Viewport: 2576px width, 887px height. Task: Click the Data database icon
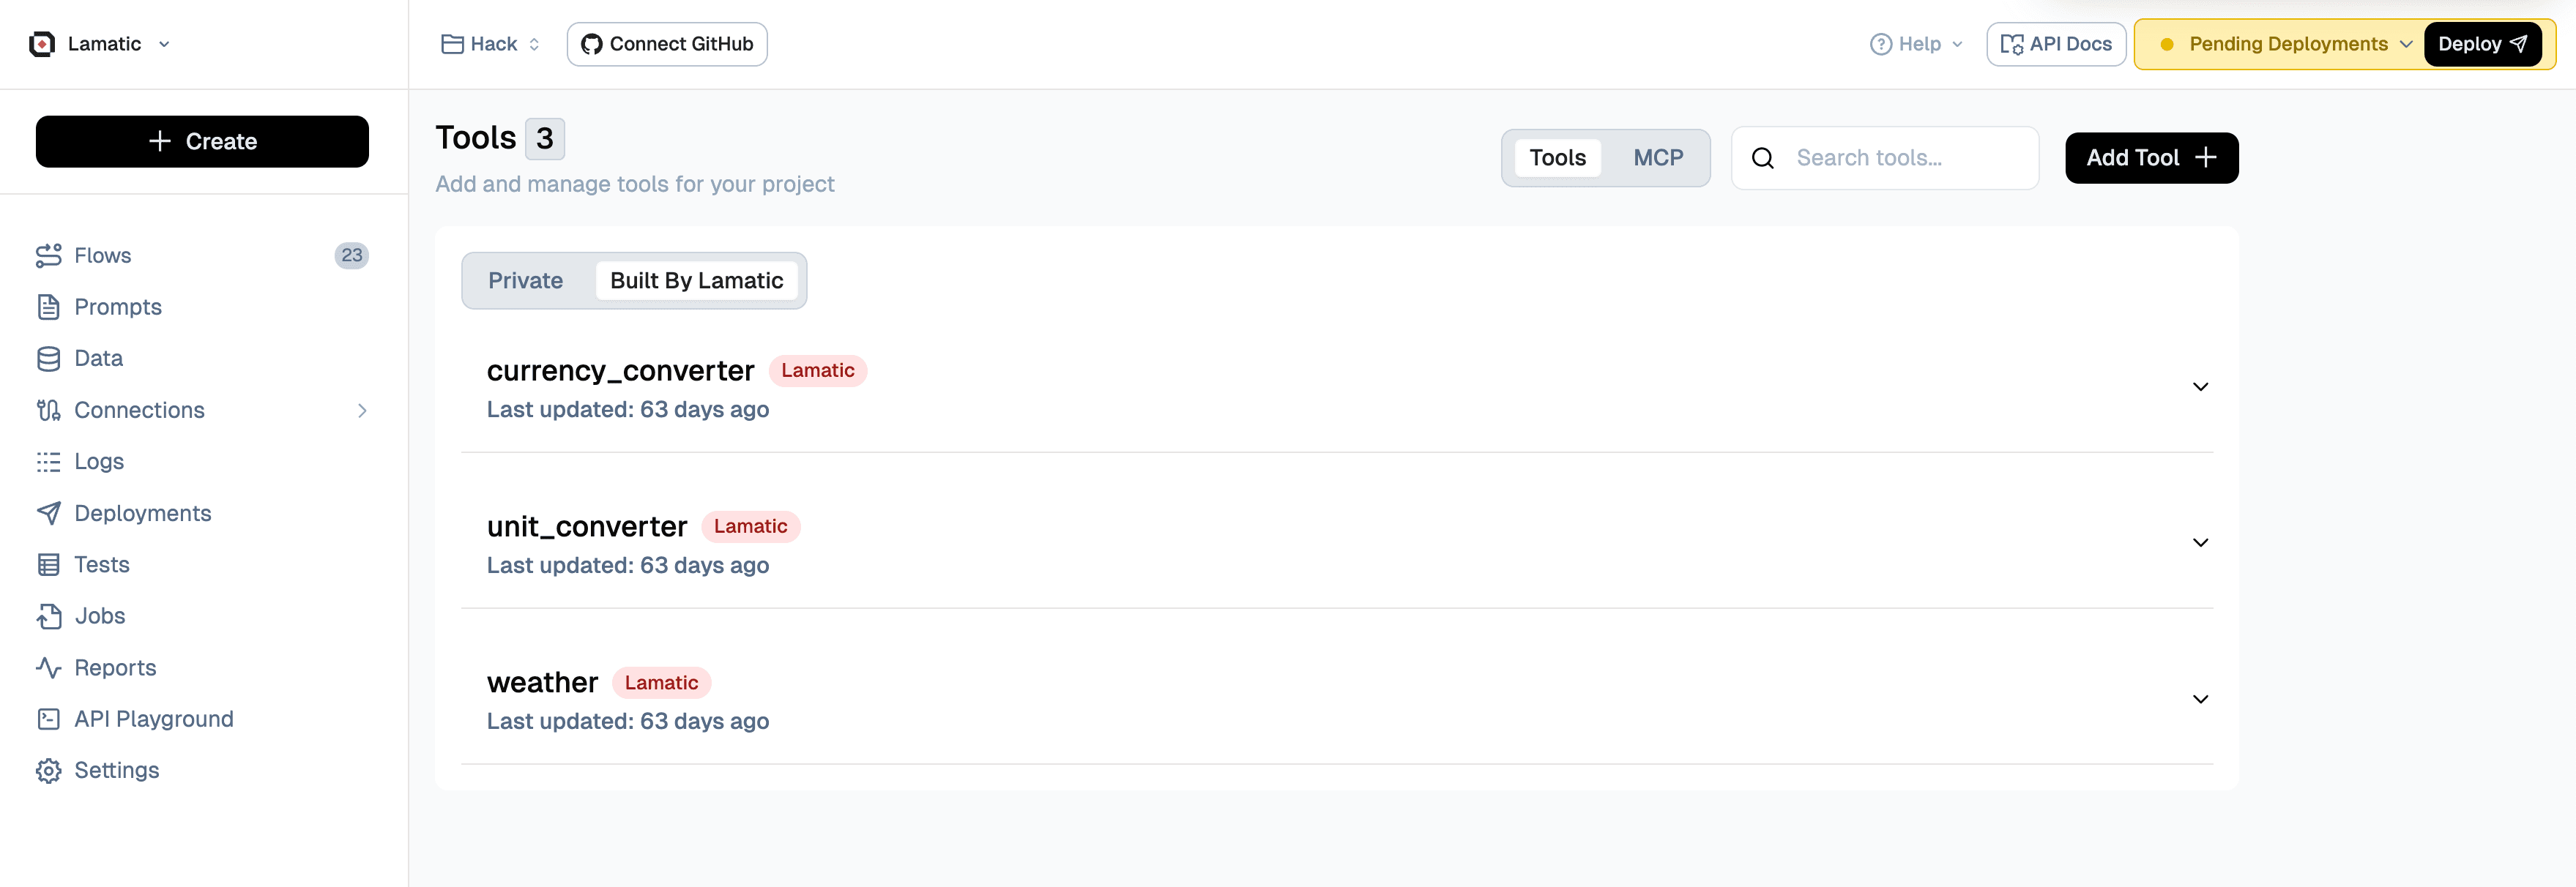click(48, 359)
